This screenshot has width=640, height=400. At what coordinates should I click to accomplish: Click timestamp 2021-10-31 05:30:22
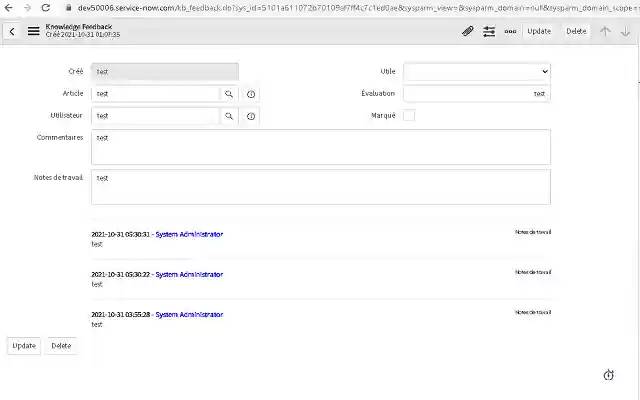tap(120, 274)
